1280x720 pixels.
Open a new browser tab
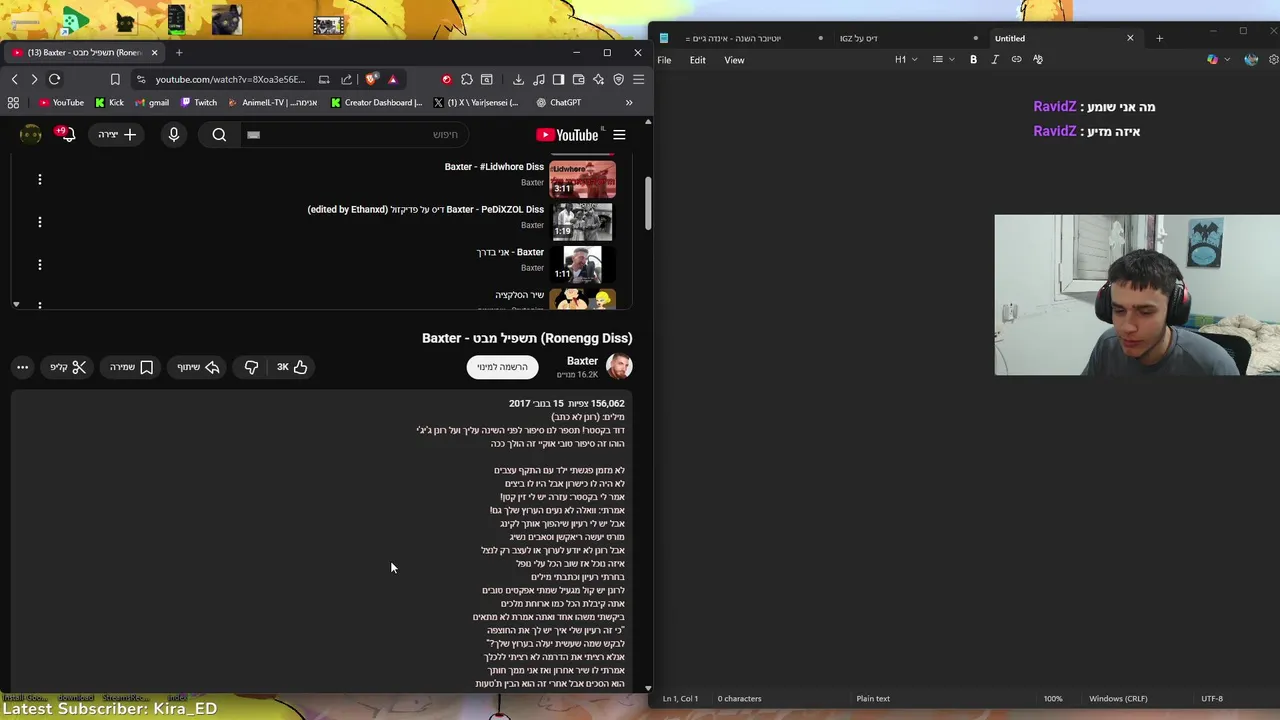click(x=179, y=52)
